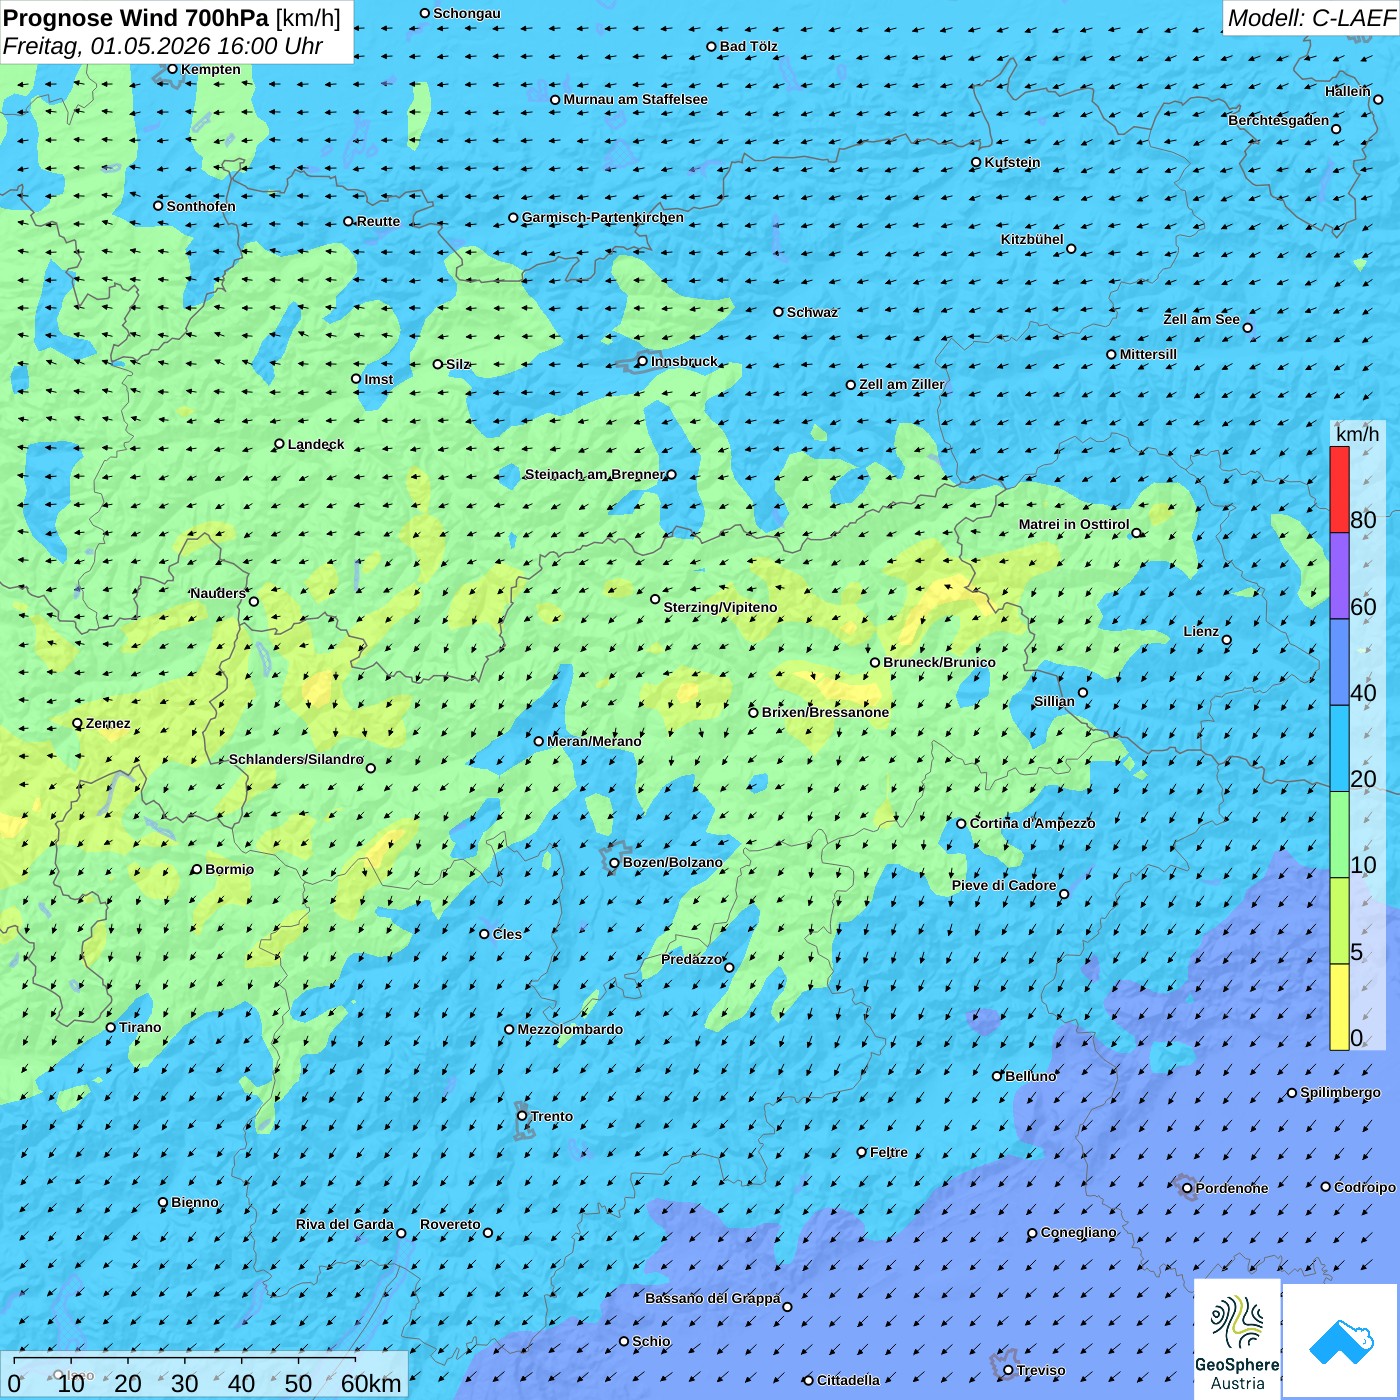This screenshot has height=1400, width=1400.
Task: Select the Bormio city label
Action: coord(229,869)
